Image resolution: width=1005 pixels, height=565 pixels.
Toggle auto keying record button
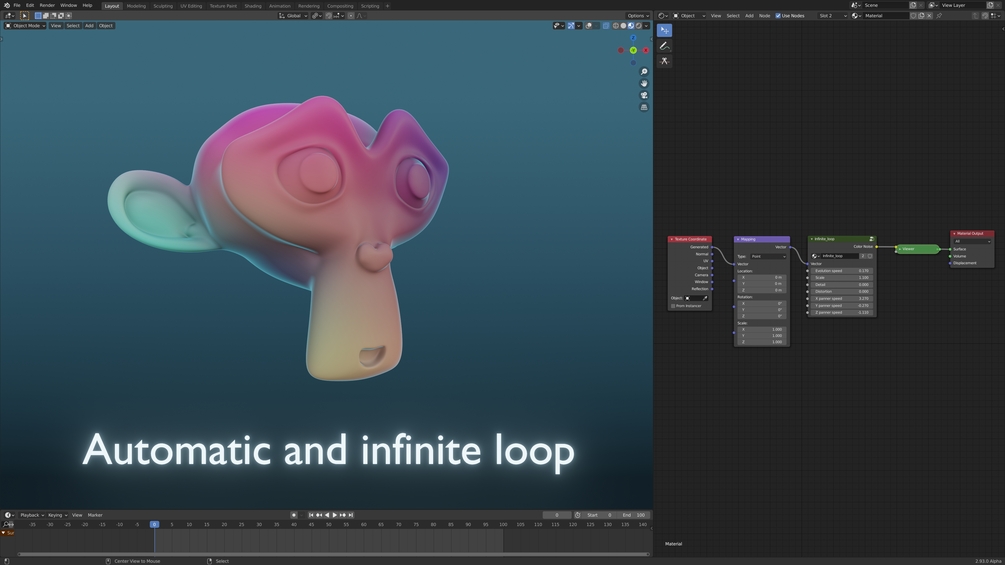click(294, 515)
